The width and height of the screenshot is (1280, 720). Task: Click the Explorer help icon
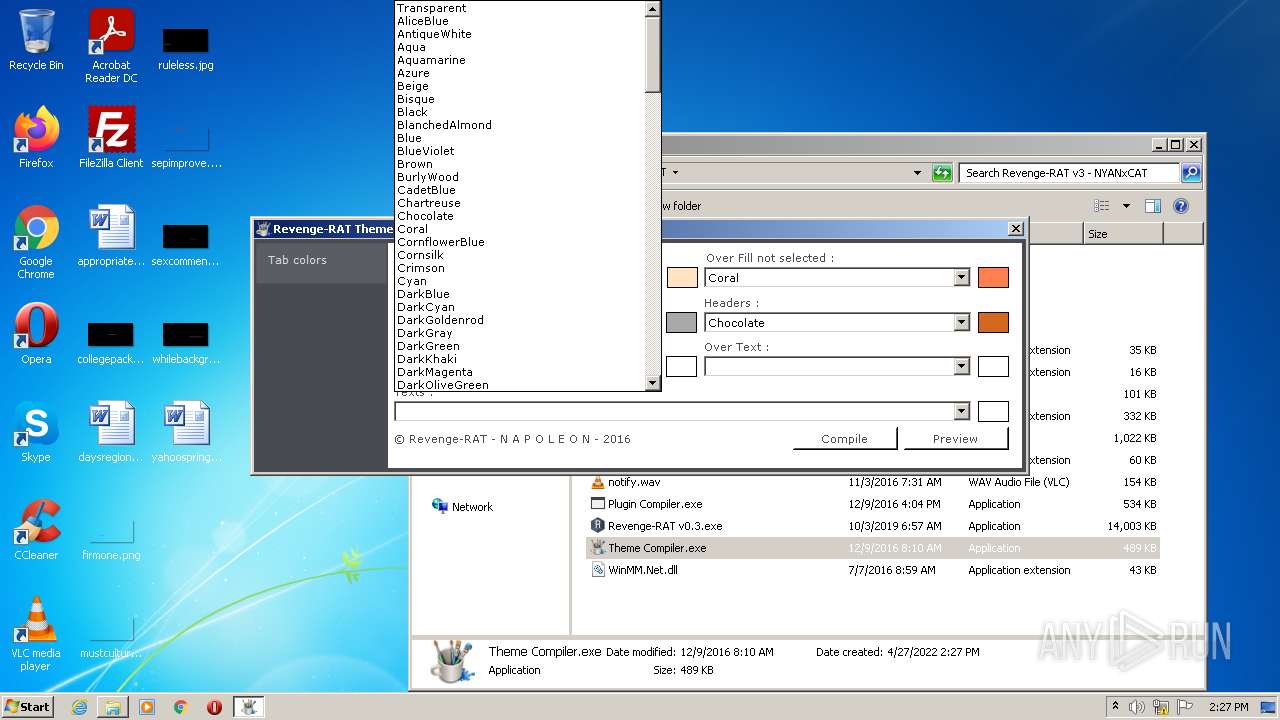click(1180, 206)
